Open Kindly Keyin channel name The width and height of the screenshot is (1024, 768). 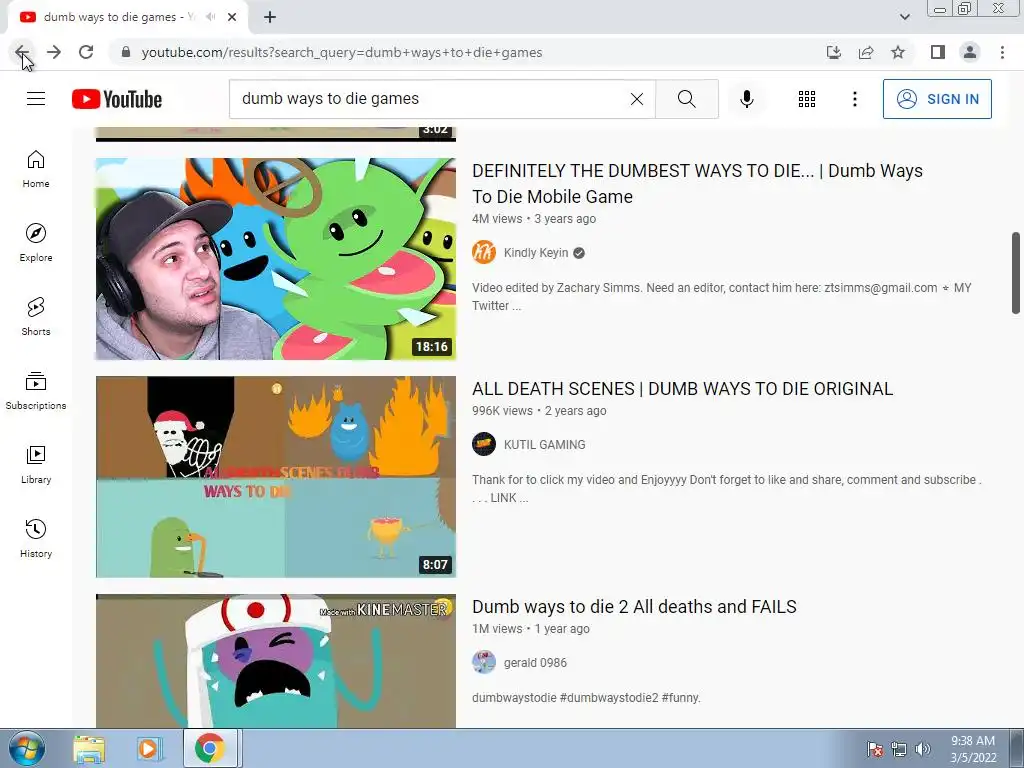pos(536,253)
